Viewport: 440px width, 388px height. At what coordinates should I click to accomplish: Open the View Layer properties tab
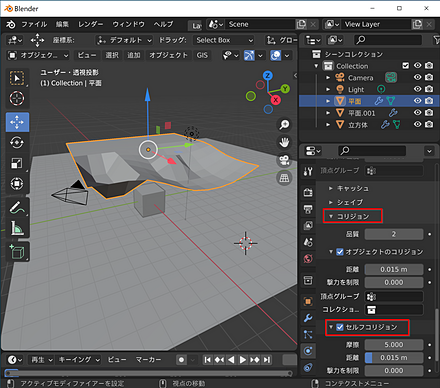pyautogui.click(x=308, y=226)
